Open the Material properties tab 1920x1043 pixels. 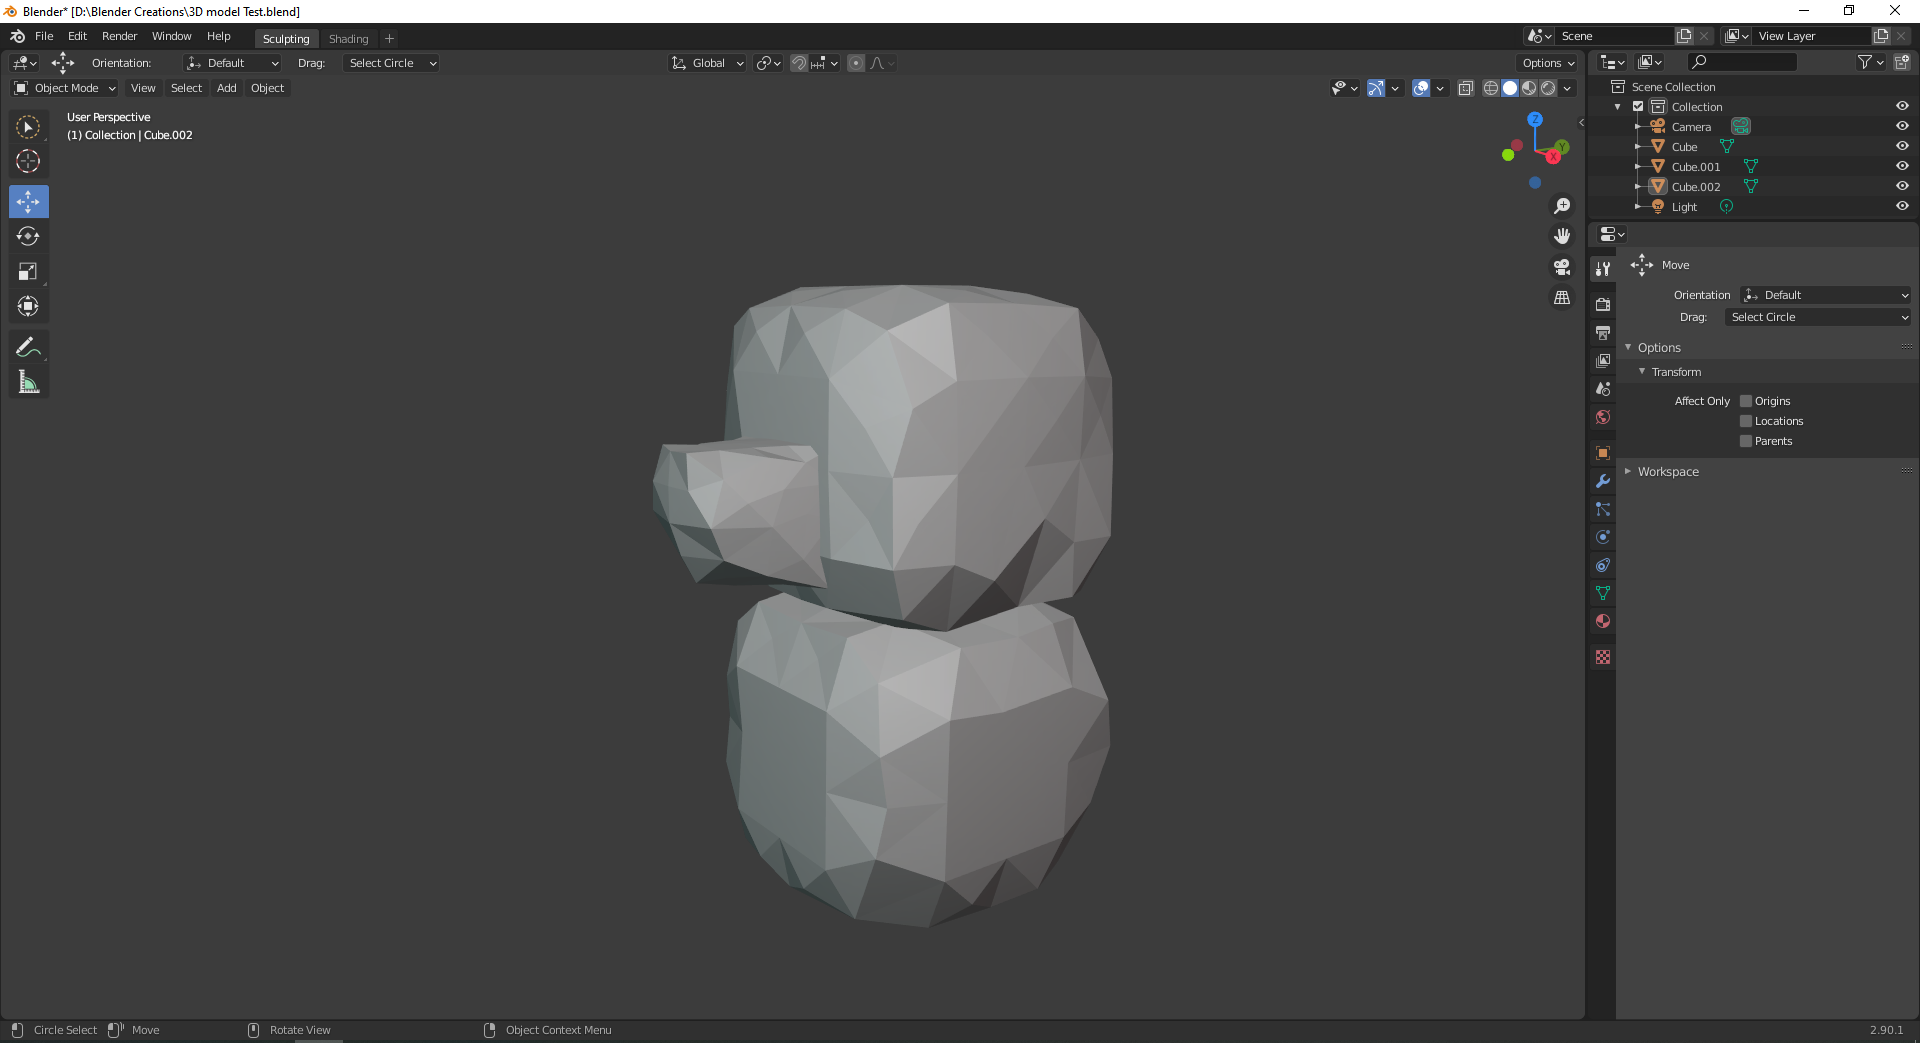pos(1603,621)
